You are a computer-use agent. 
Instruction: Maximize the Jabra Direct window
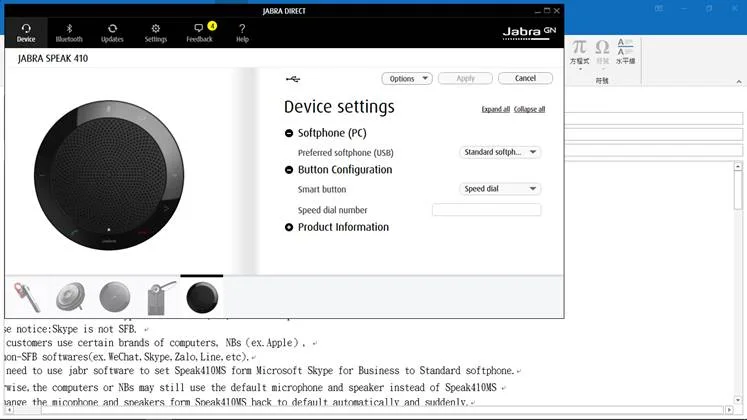click(x=547, y=10)
